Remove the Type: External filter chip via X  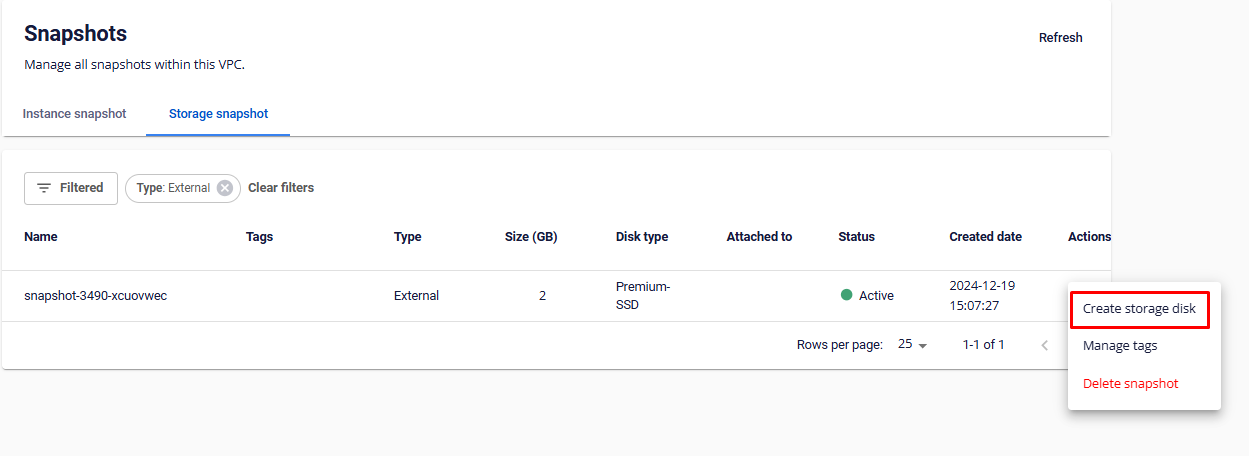point(225,188)
